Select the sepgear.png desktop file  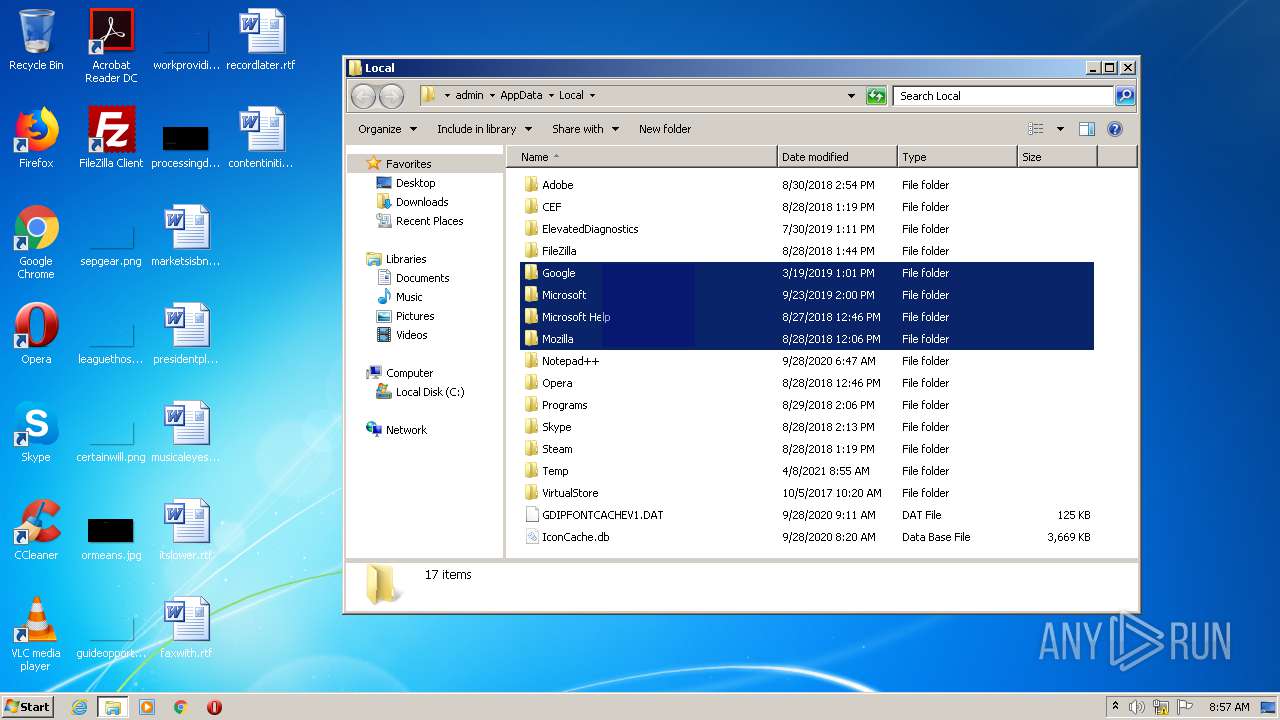tap(111, 244)
